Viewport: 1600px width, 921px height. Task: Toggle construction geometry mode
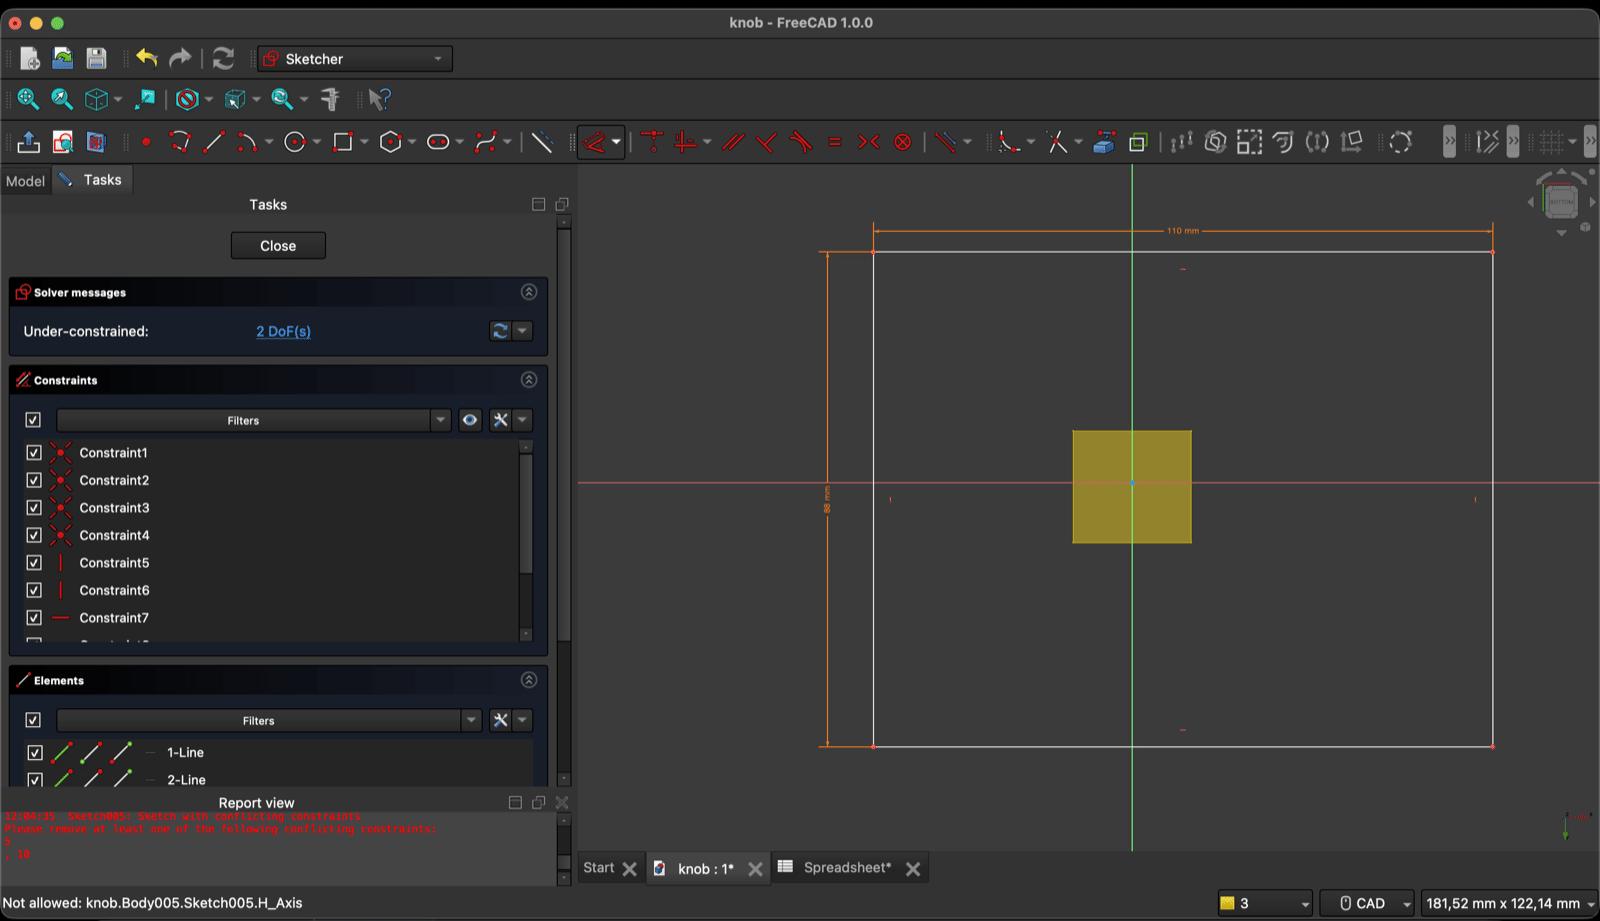point(542,142)
